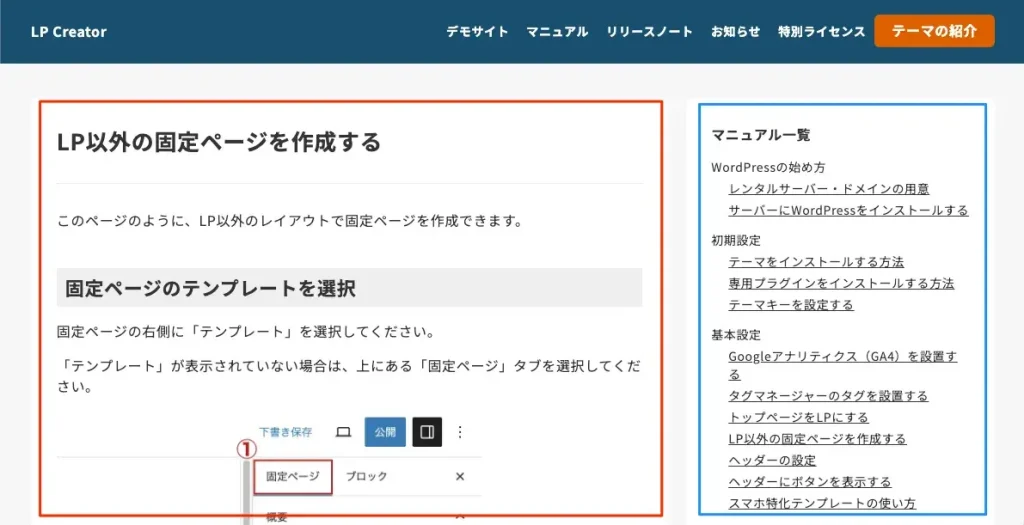Open ヘッダーにボタンを表示する sidebar link

pos(809,482)
